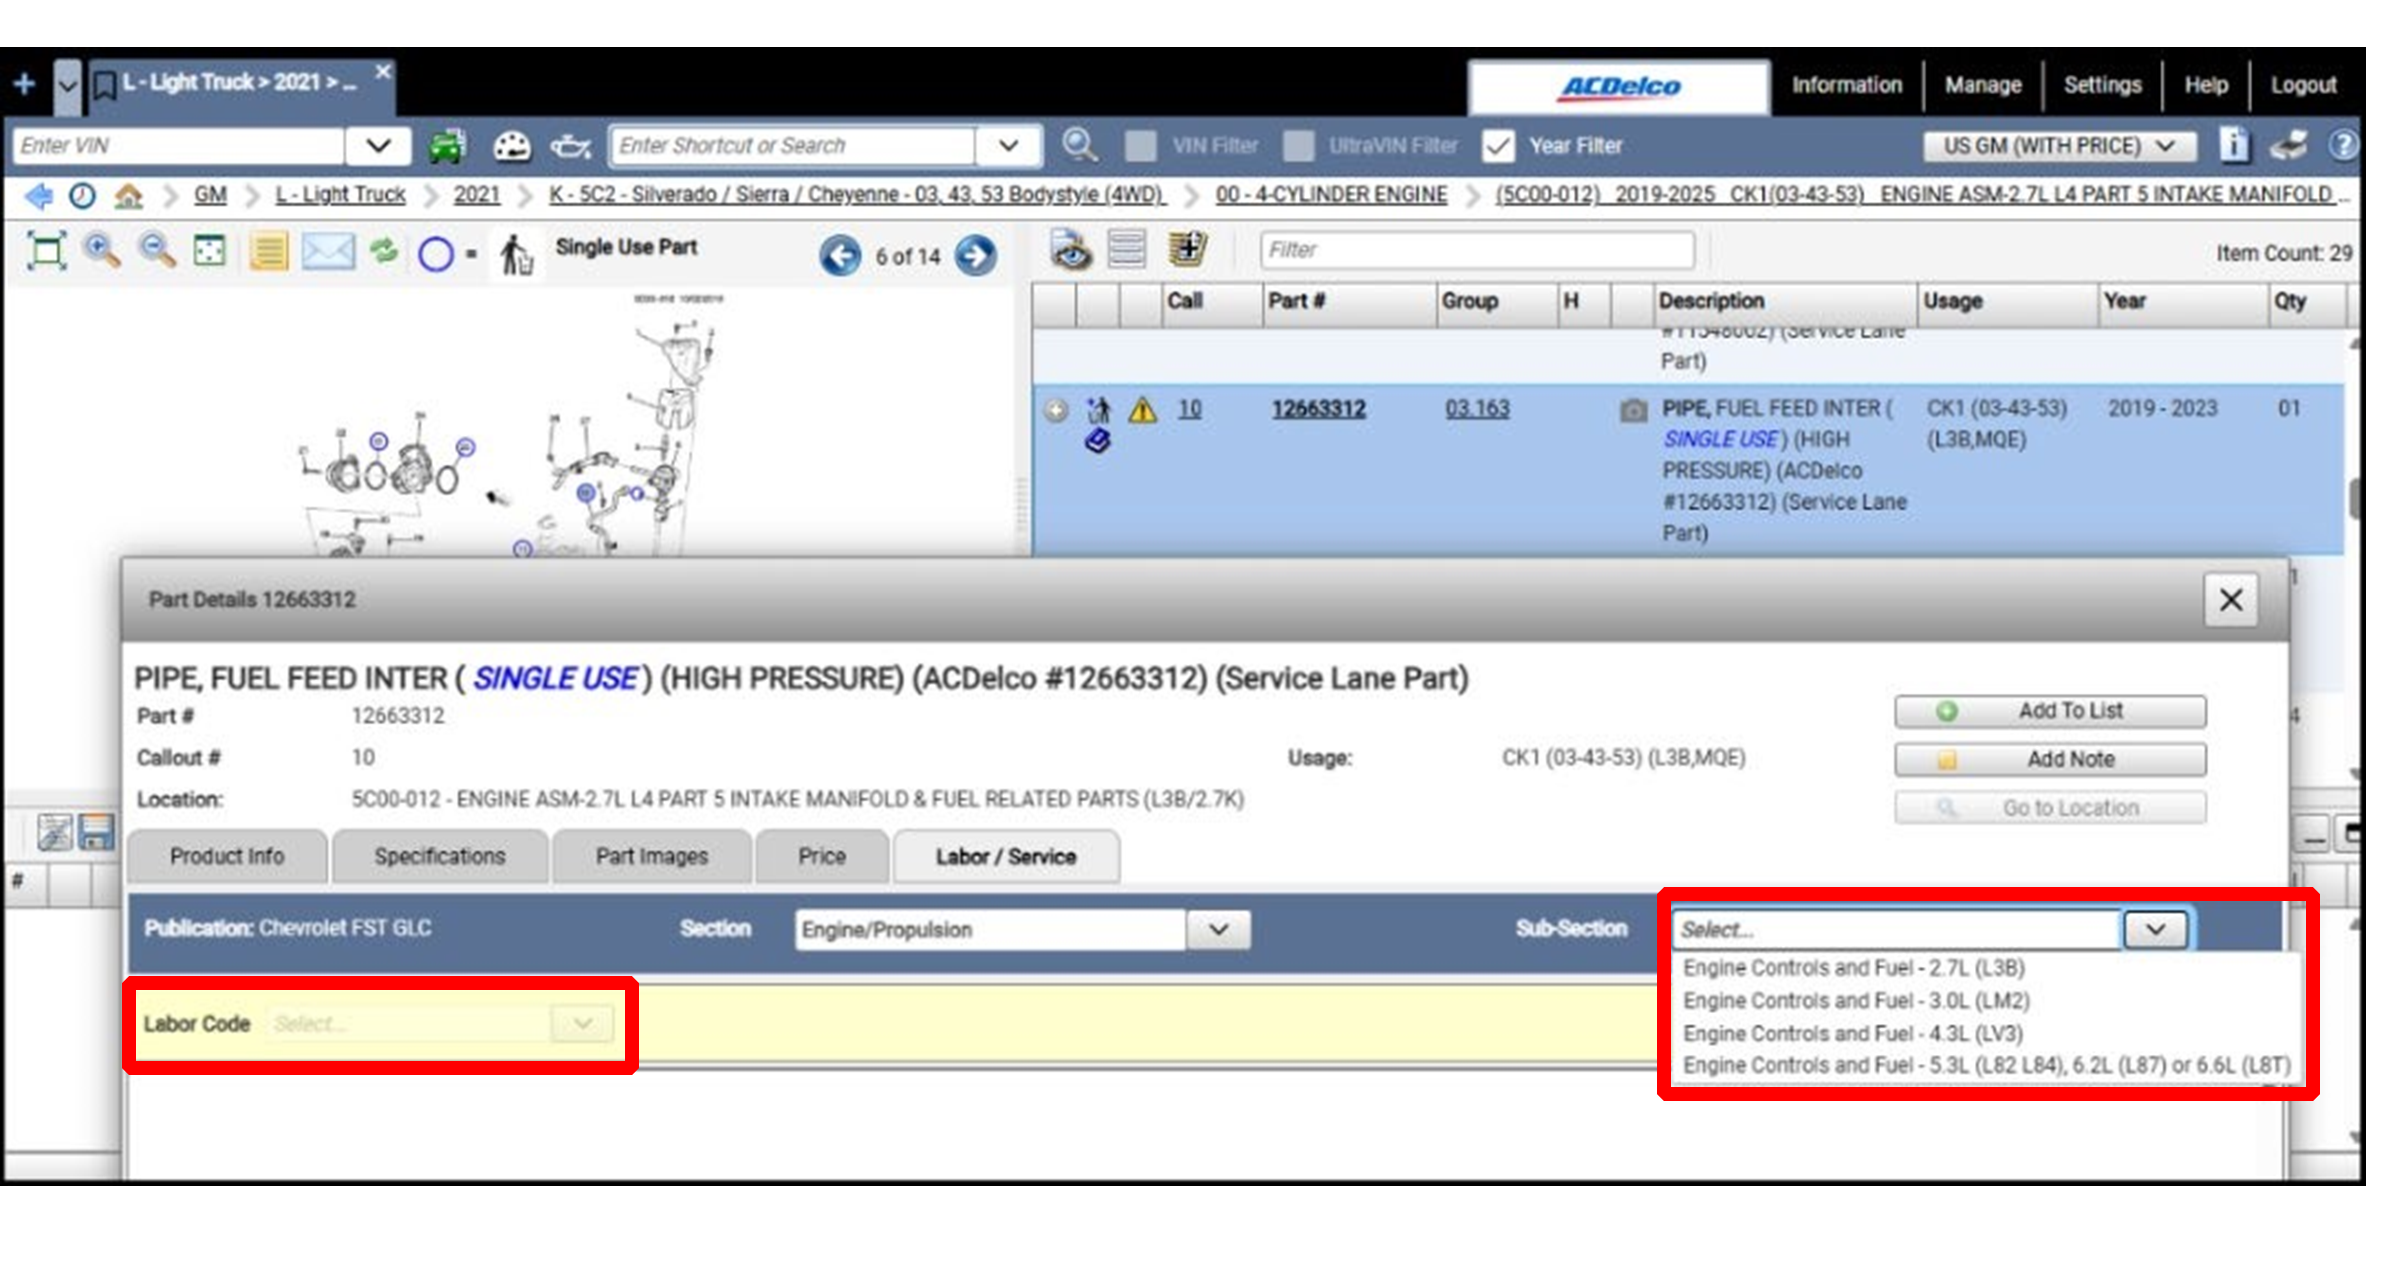Click the search magnifier next to shortcut field
2384x1262 pixels.
point(1078,146)
